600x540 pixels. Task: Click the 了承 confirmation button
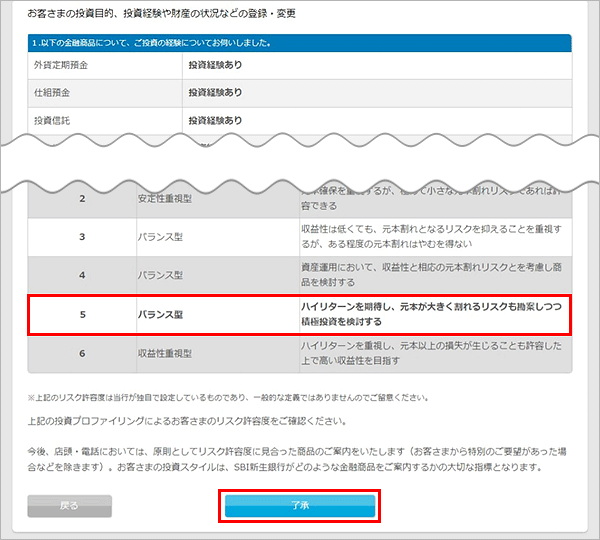[x=299, y=506]
